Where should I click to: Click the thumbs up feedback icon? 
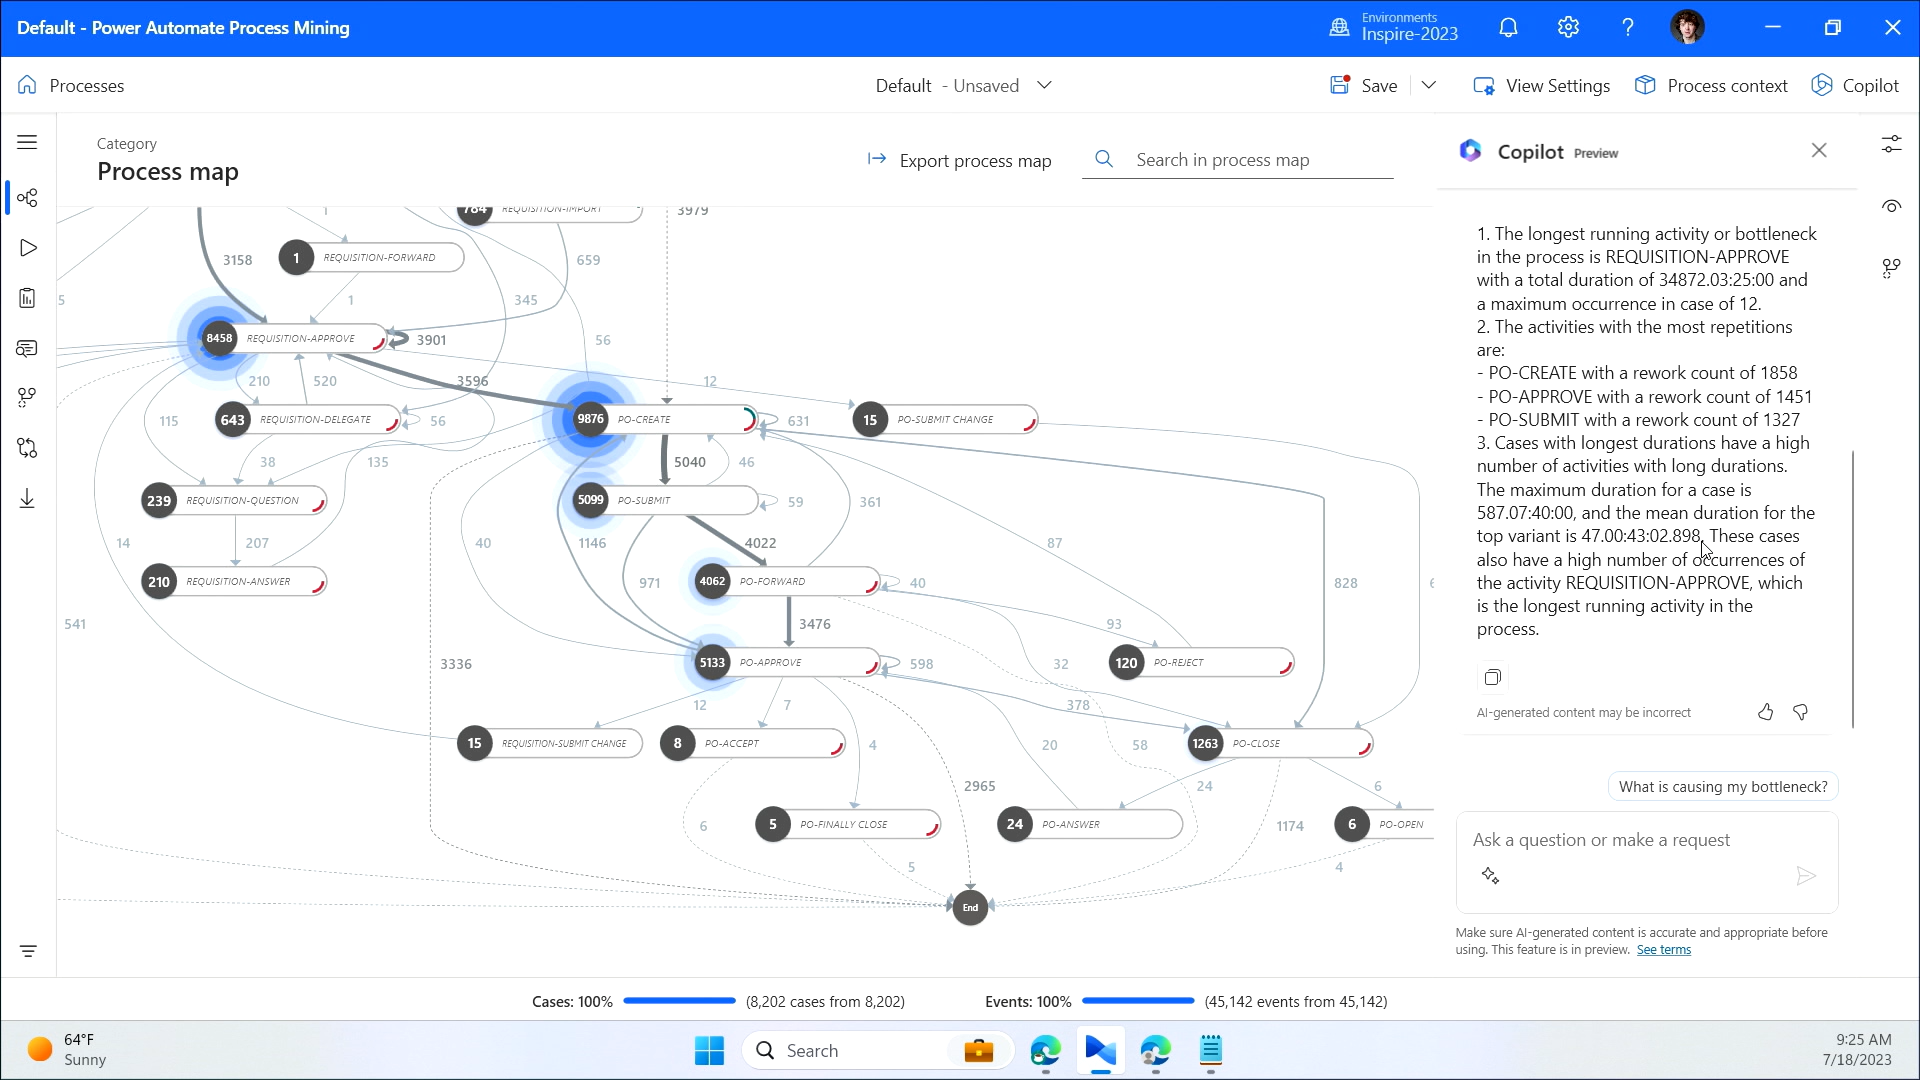point(1765,712)
